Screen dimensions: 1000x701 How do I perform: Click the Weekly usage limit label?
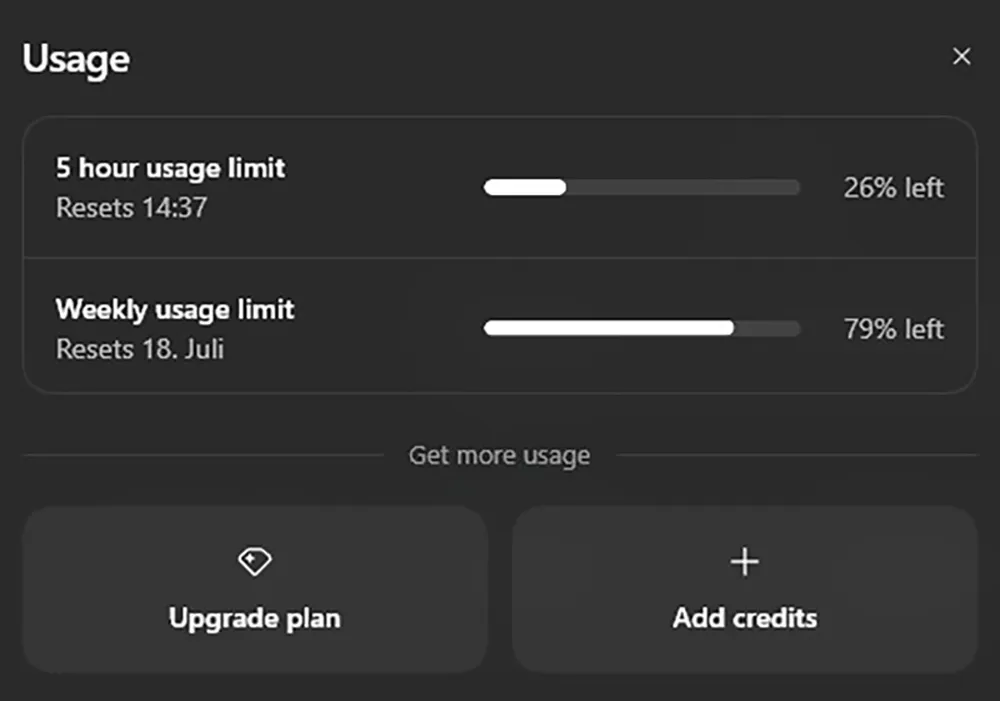pos(175,309)
